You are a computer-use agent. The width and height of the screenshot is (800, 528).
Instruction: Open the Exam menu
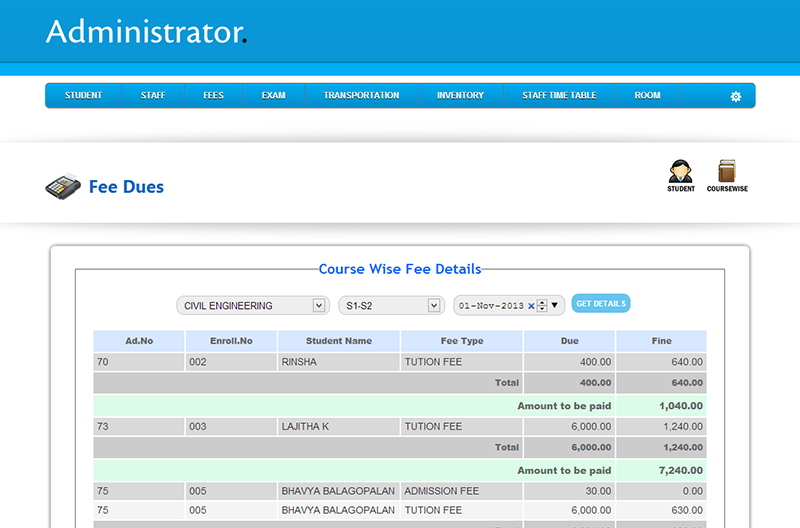tap(273, 96)
